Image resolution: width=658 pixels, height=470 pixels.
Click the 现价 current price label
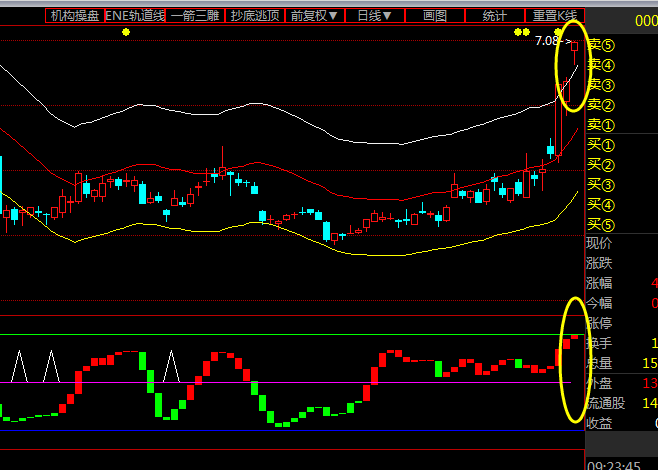[600, 244]
